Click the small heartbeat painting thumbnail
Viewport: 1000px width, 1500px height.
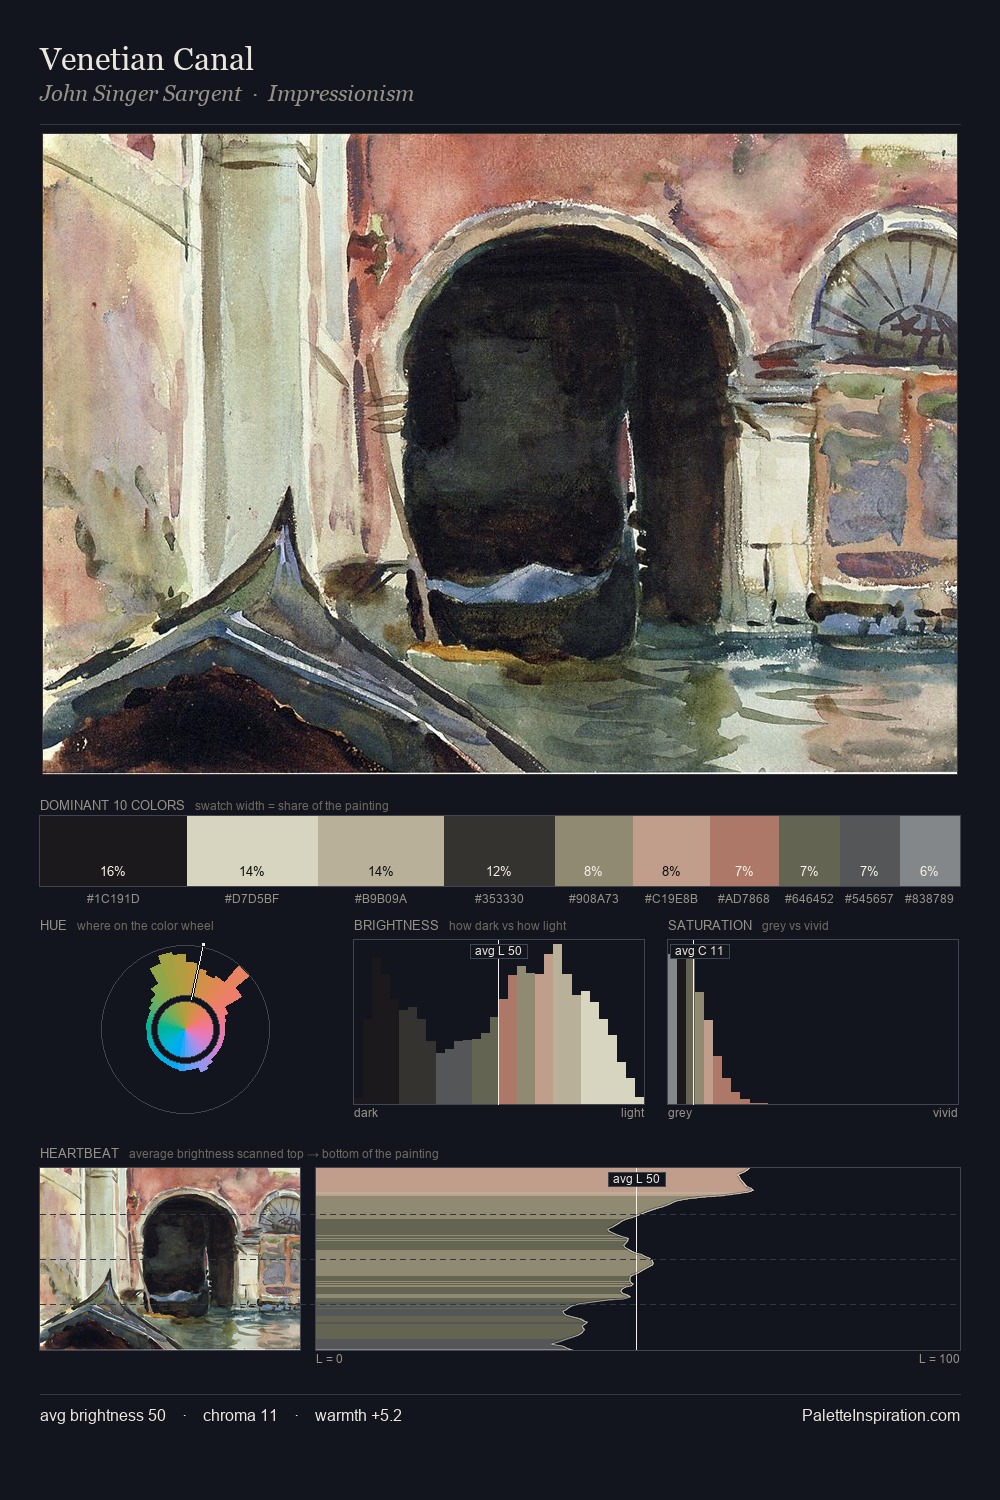click(170, 1259)
